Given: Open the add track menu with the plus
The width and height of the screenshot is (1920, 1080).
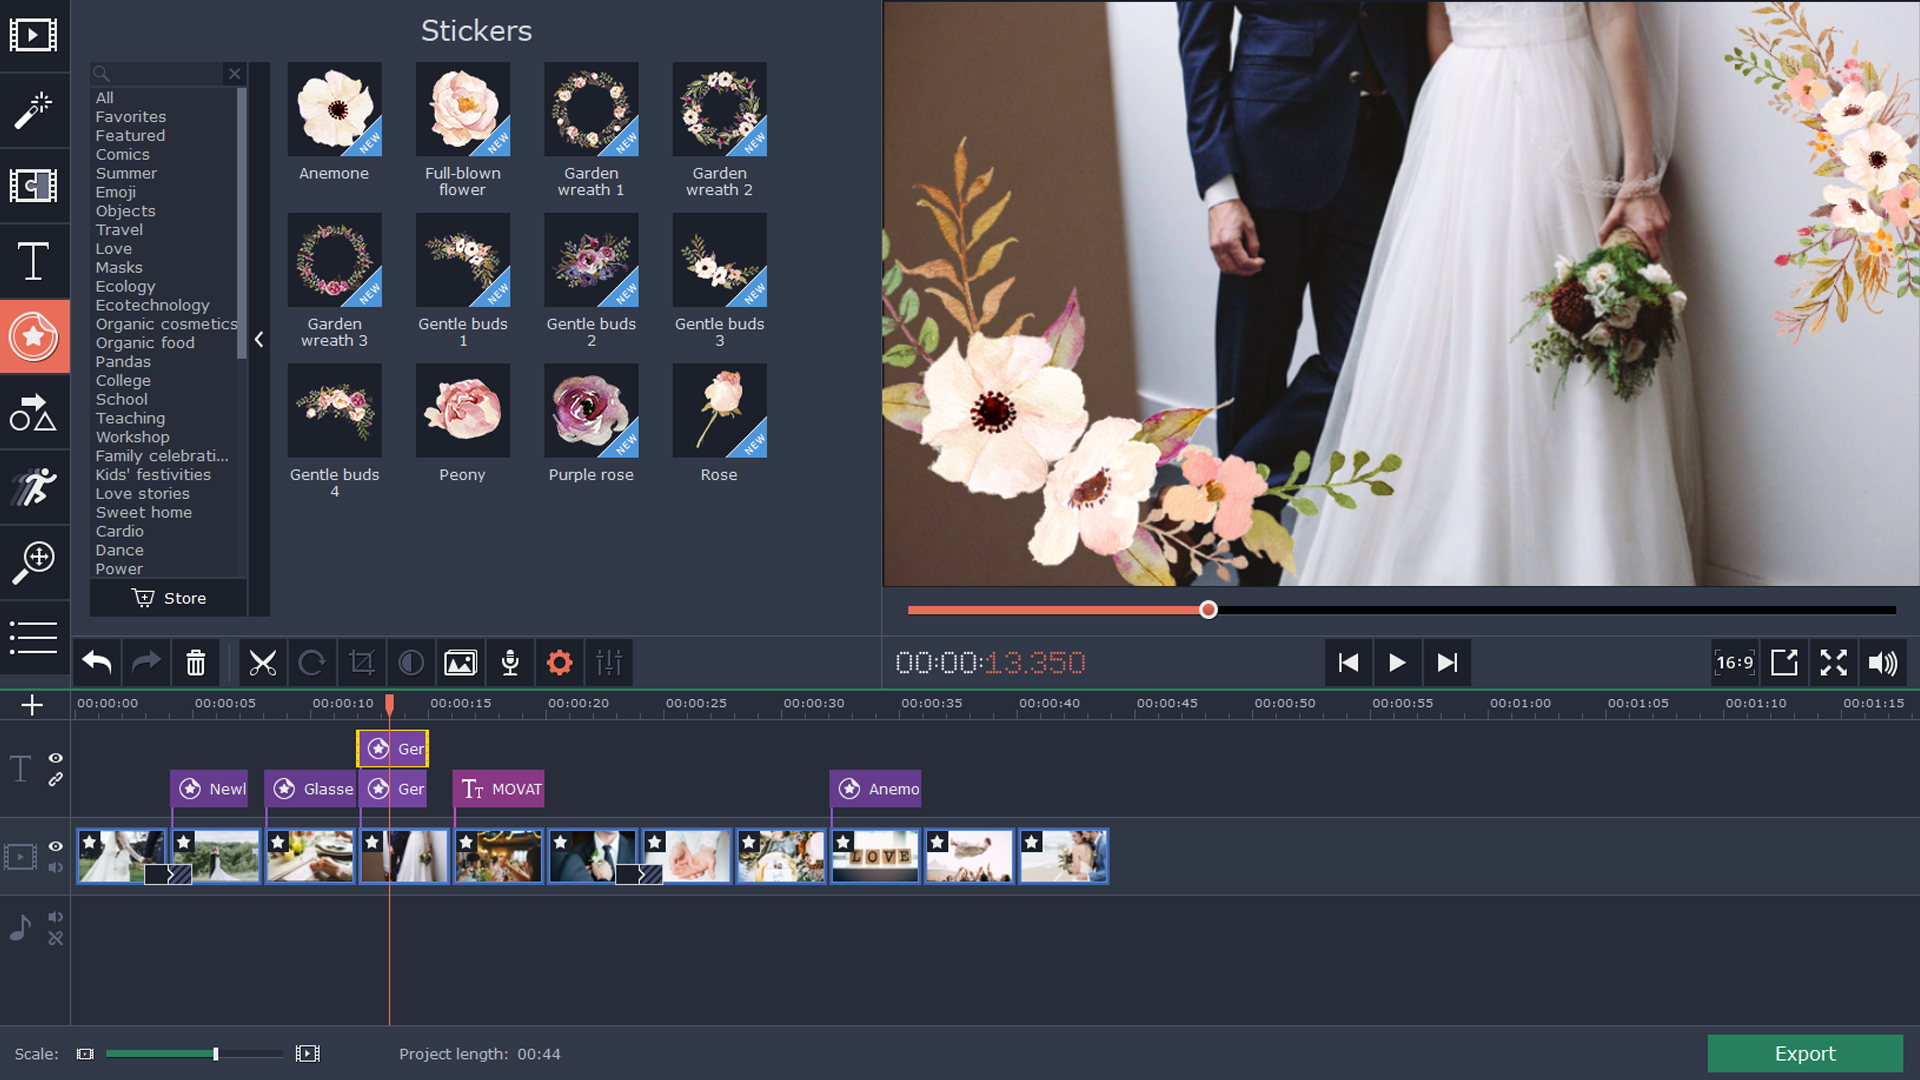Looking at the screenshot, I should click(33, 704).
